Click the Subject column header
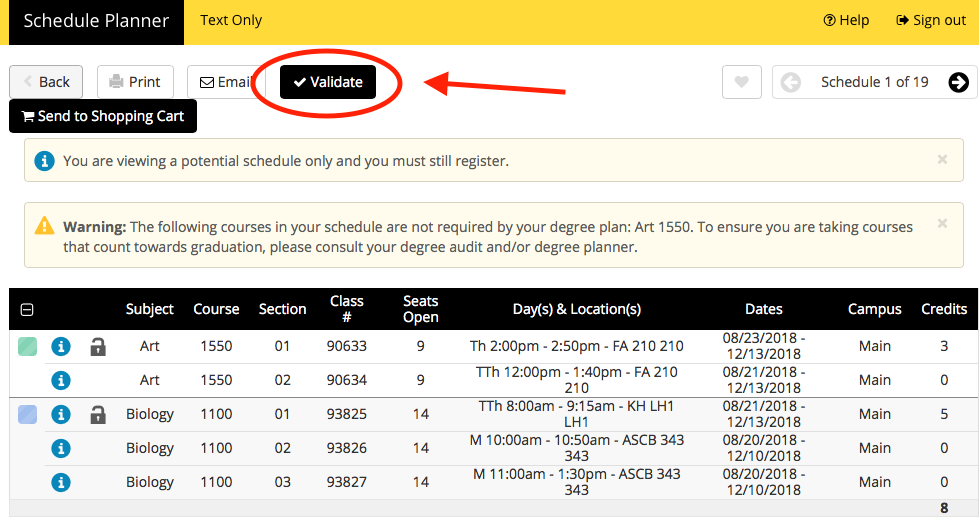The width and height of the screenshot is (979, 531). [x=150, y=309]
